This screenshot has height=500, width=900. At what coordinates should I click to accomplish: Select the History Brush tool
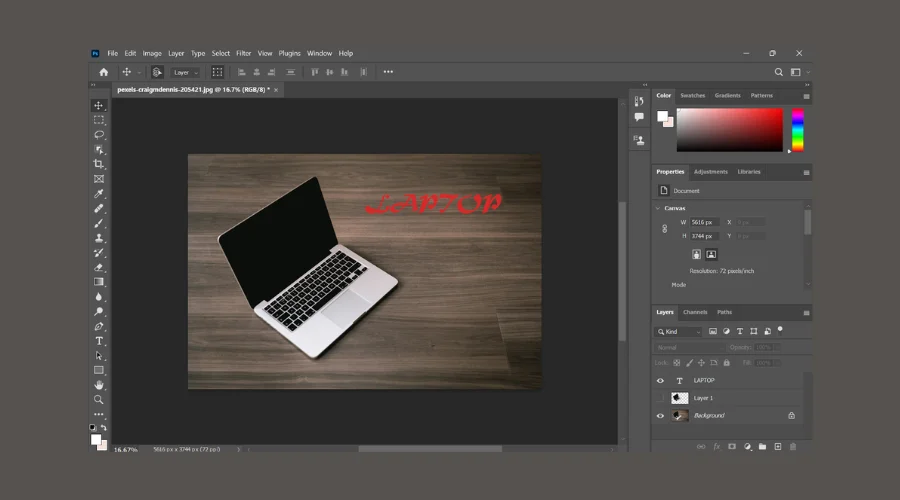coord(99,253)
